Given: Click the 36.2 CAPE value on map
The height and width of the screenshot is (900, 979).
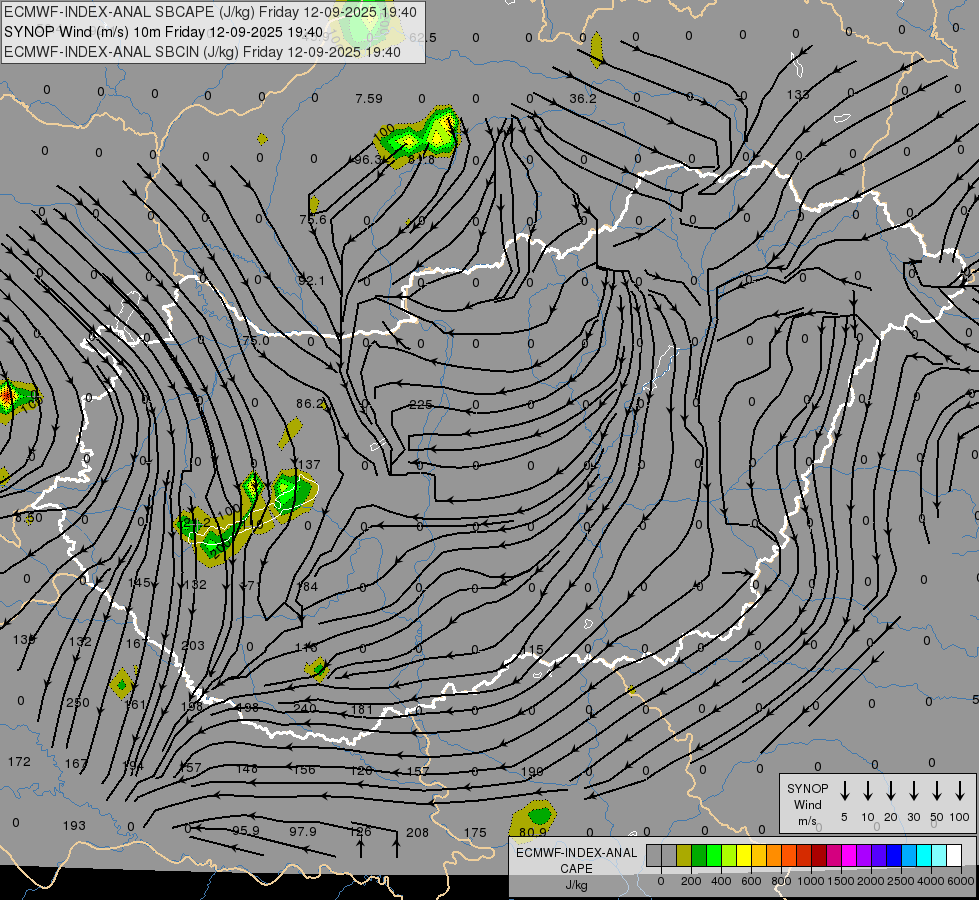Looking at the screenshot, I should tap(583, 99).
